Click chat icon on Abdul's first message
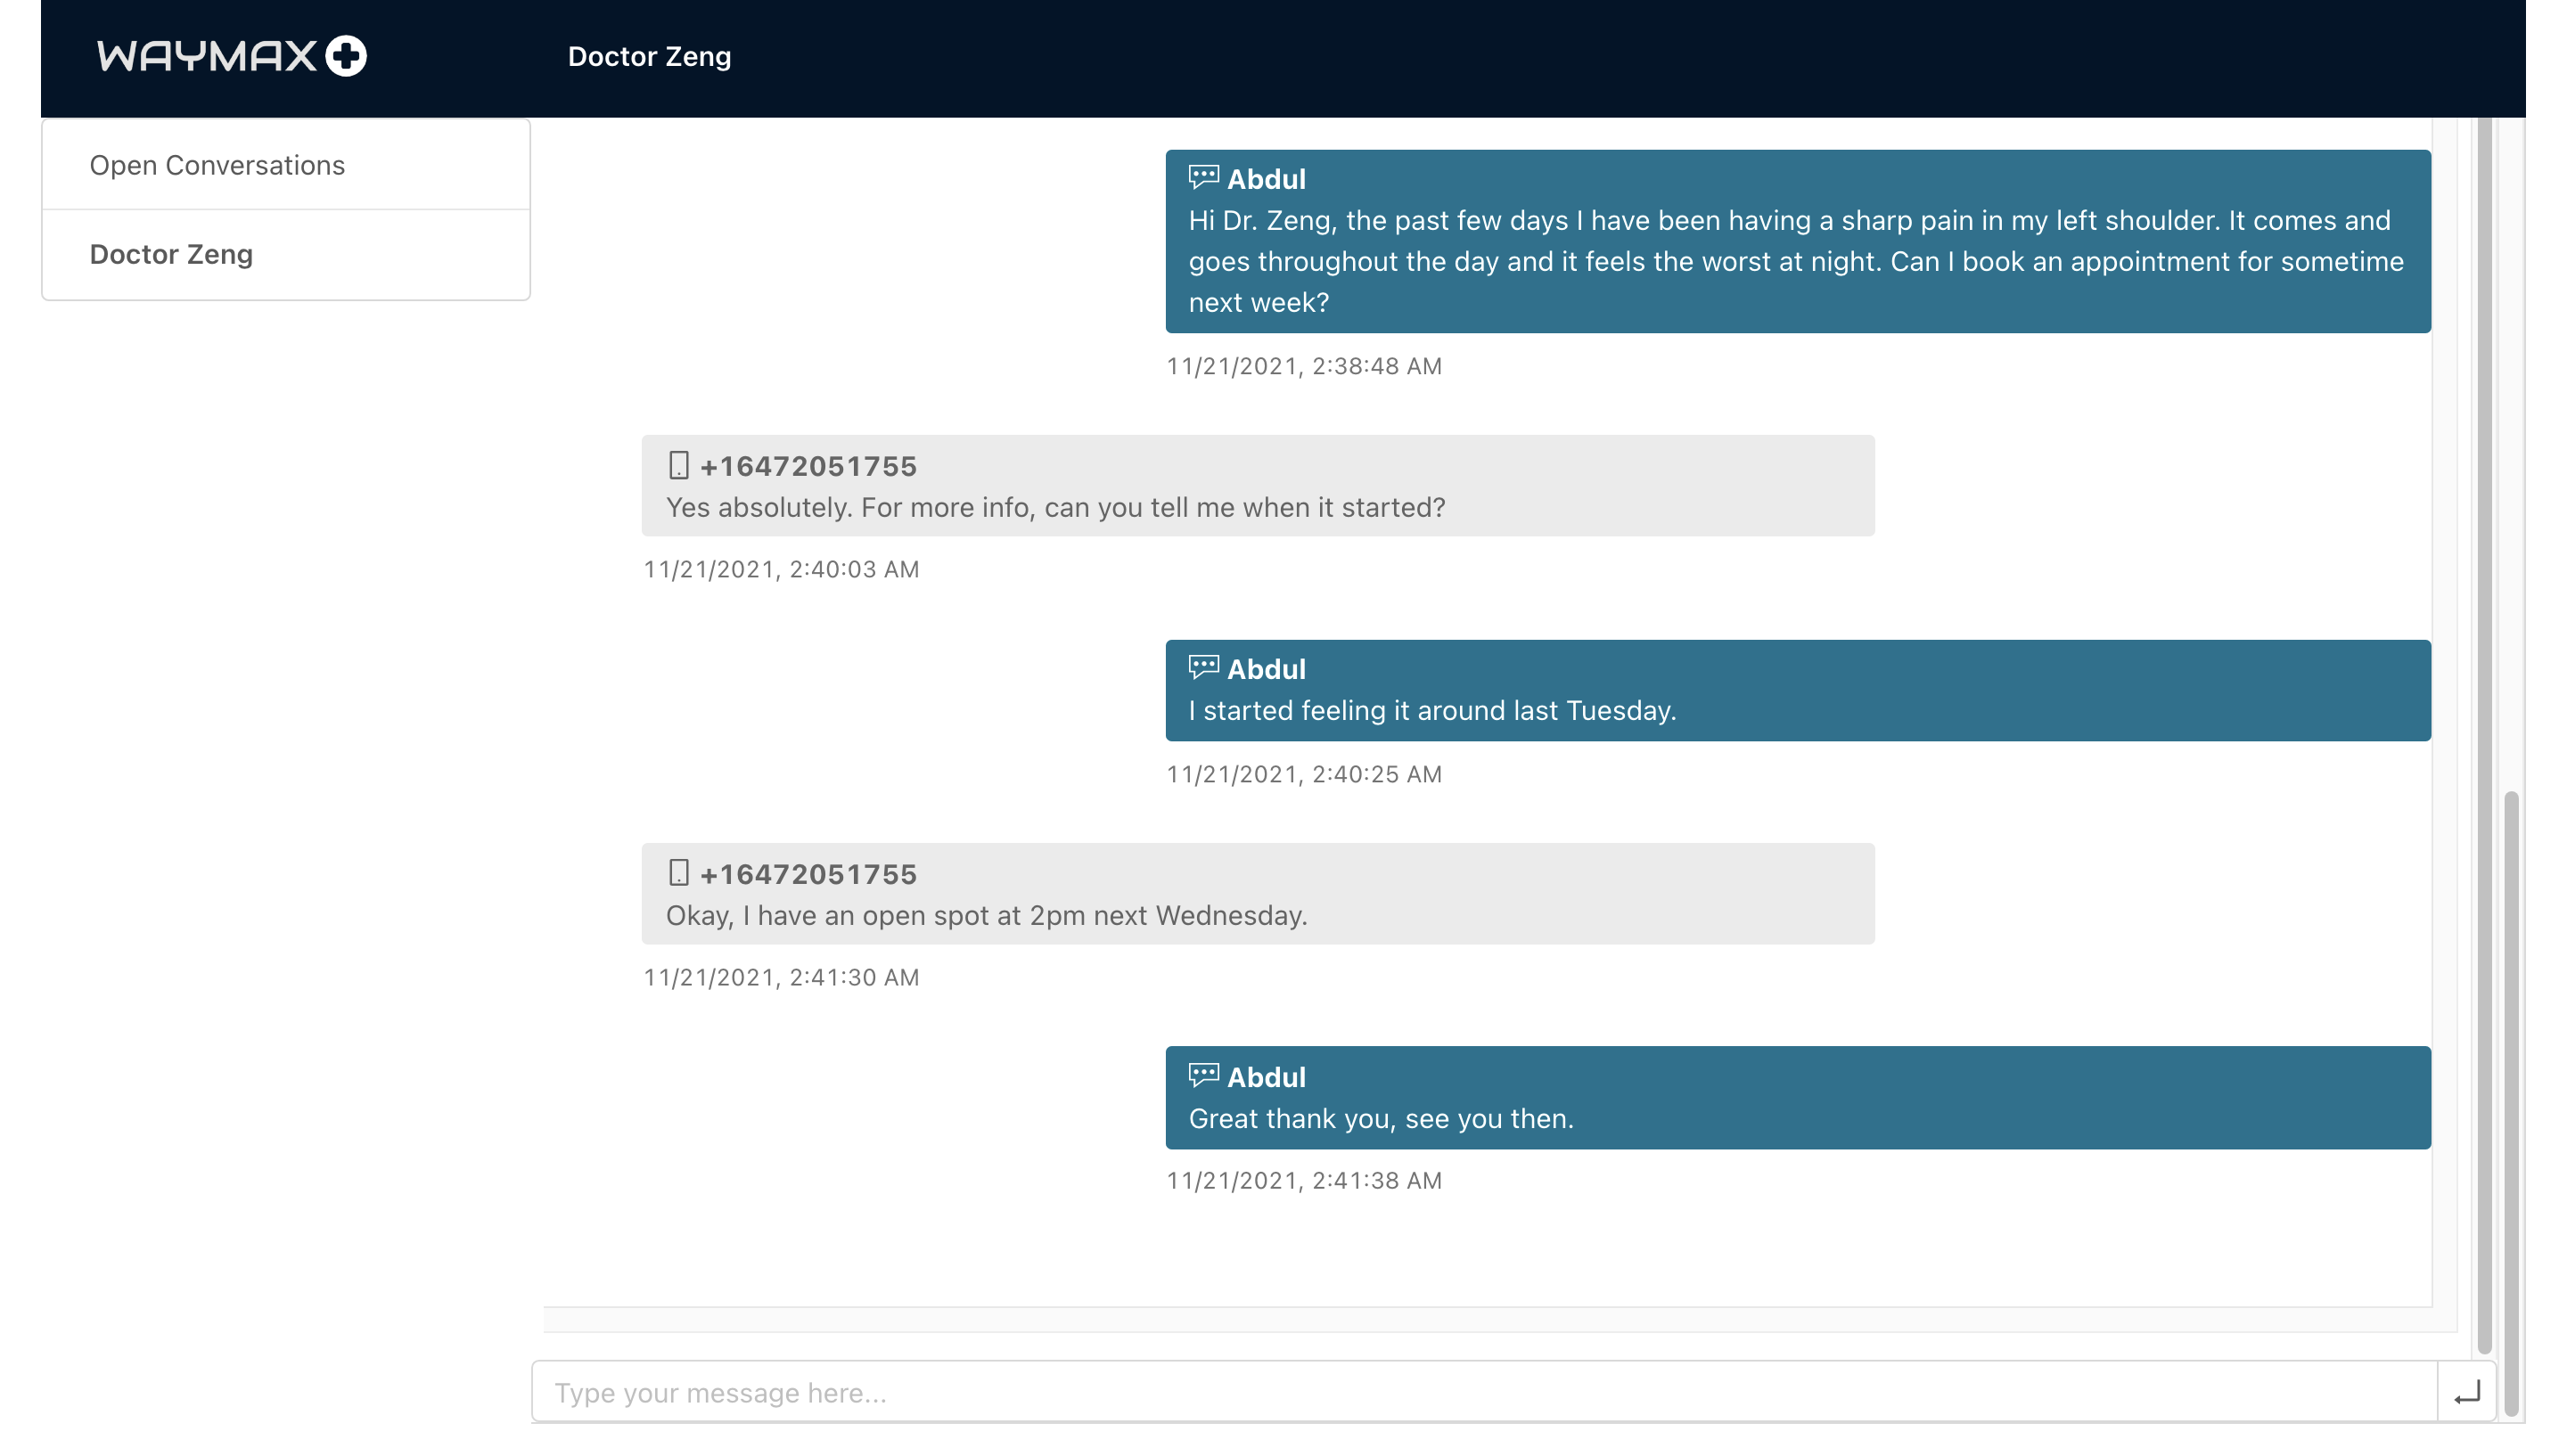 coord(1203,178)
